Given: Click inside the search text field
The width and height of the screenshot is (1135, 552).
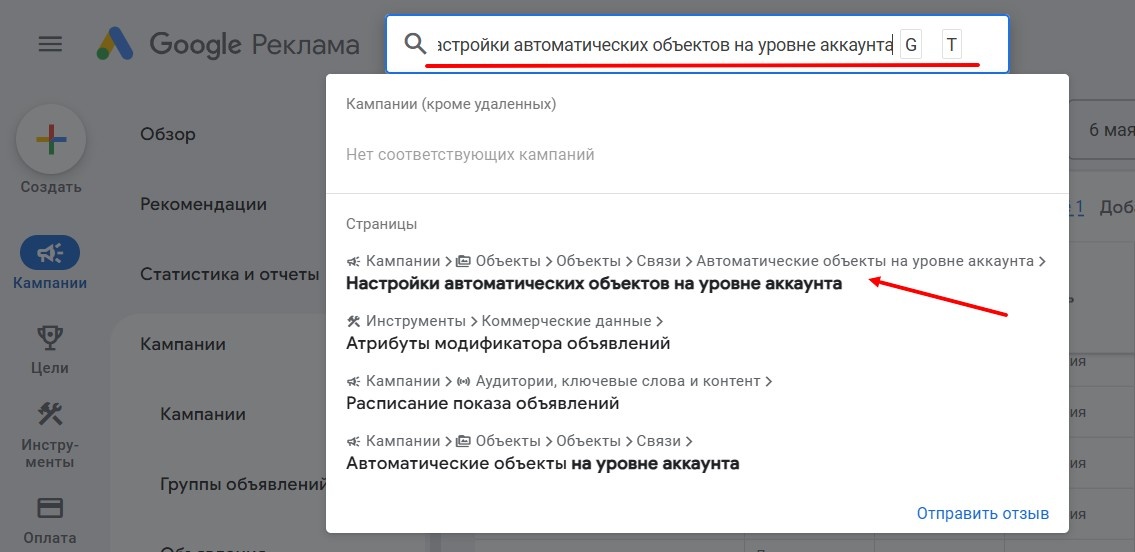Looking at the screenshot, I should [660, 45].
